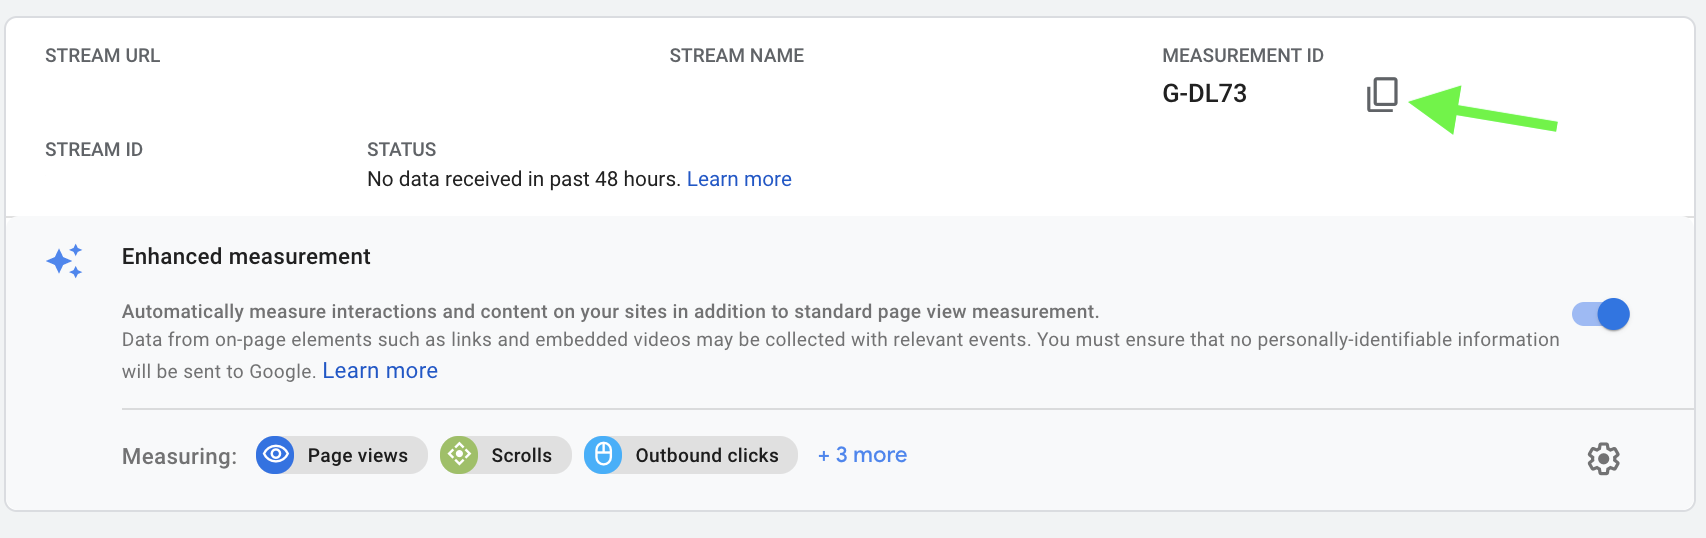The height and width of the screenshot is (538, 1706).
Task: Click the Enhanced measurement sparkle icon
Action: pyautogui.click(x=65, y=261)
